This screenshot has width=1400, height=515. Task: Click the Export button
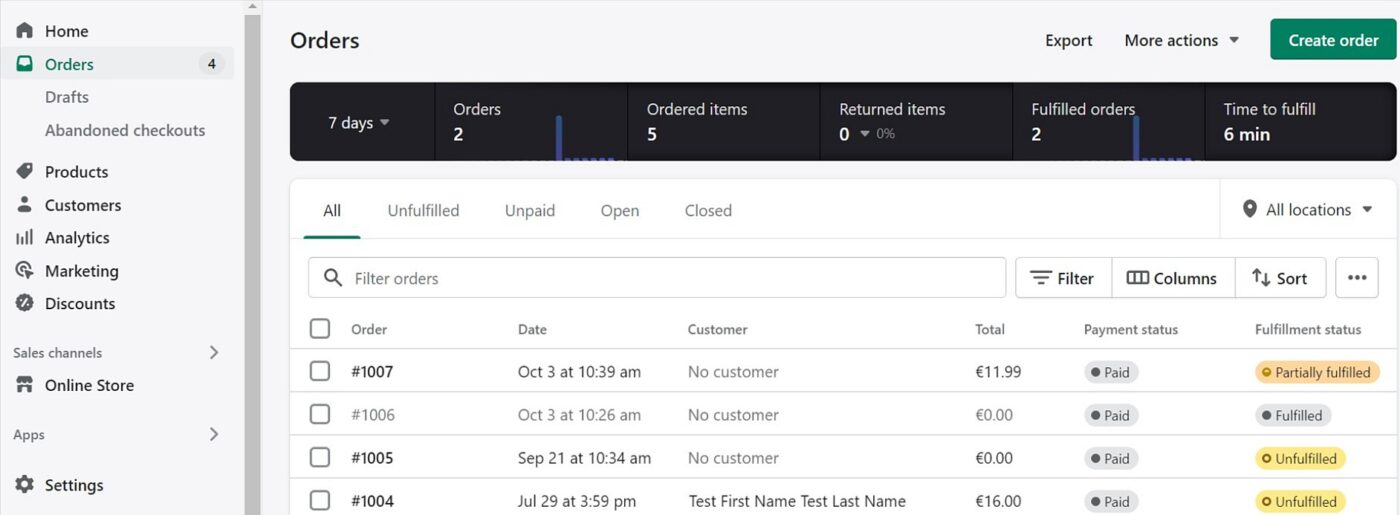pyautogui.click(x=1069, y=40)
